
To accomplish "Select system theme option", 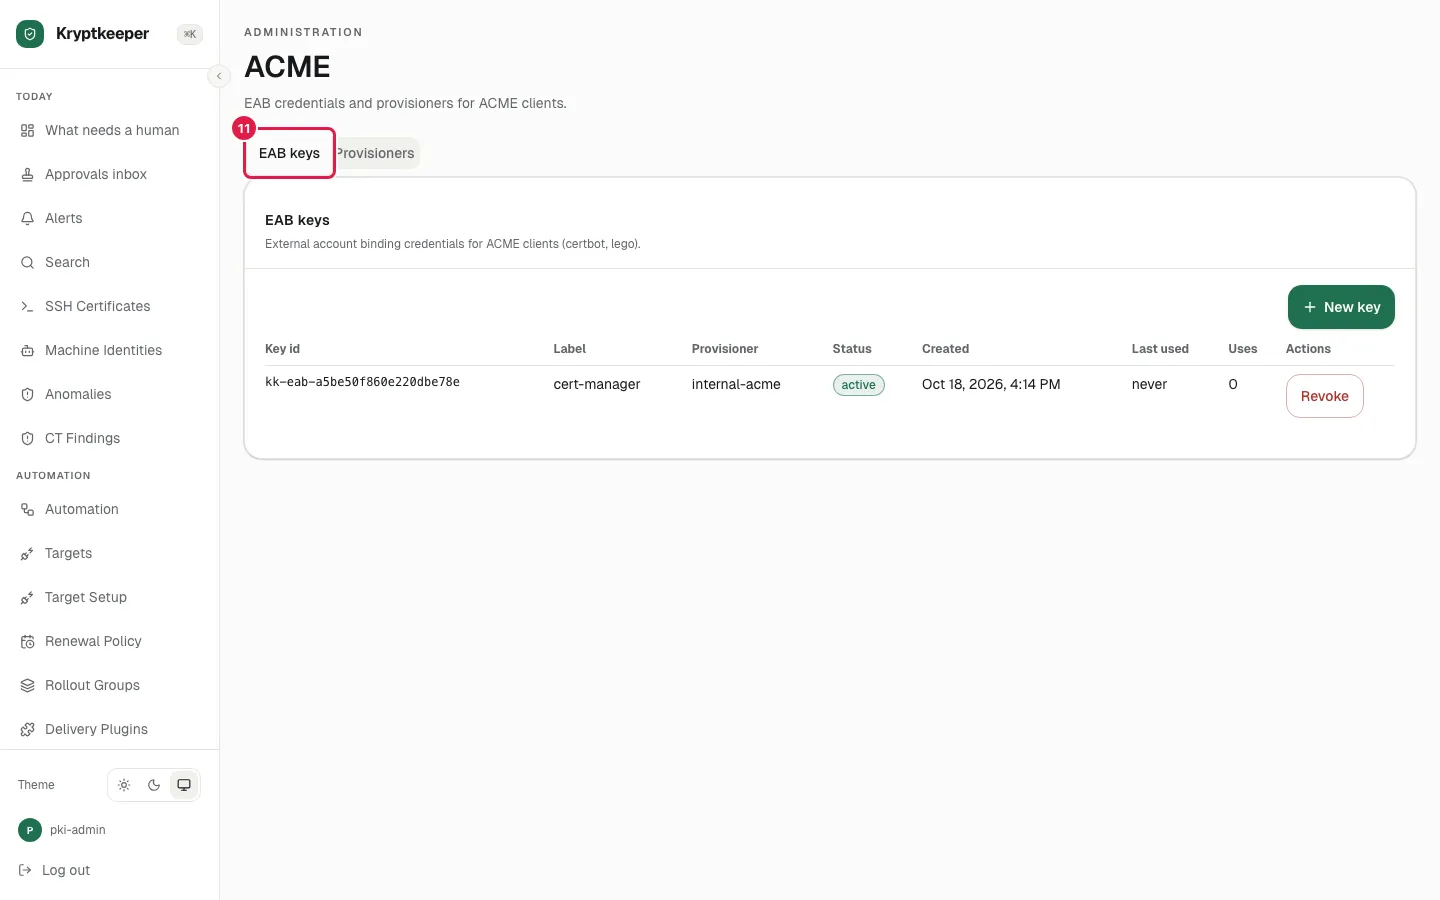I will (184, 785).
